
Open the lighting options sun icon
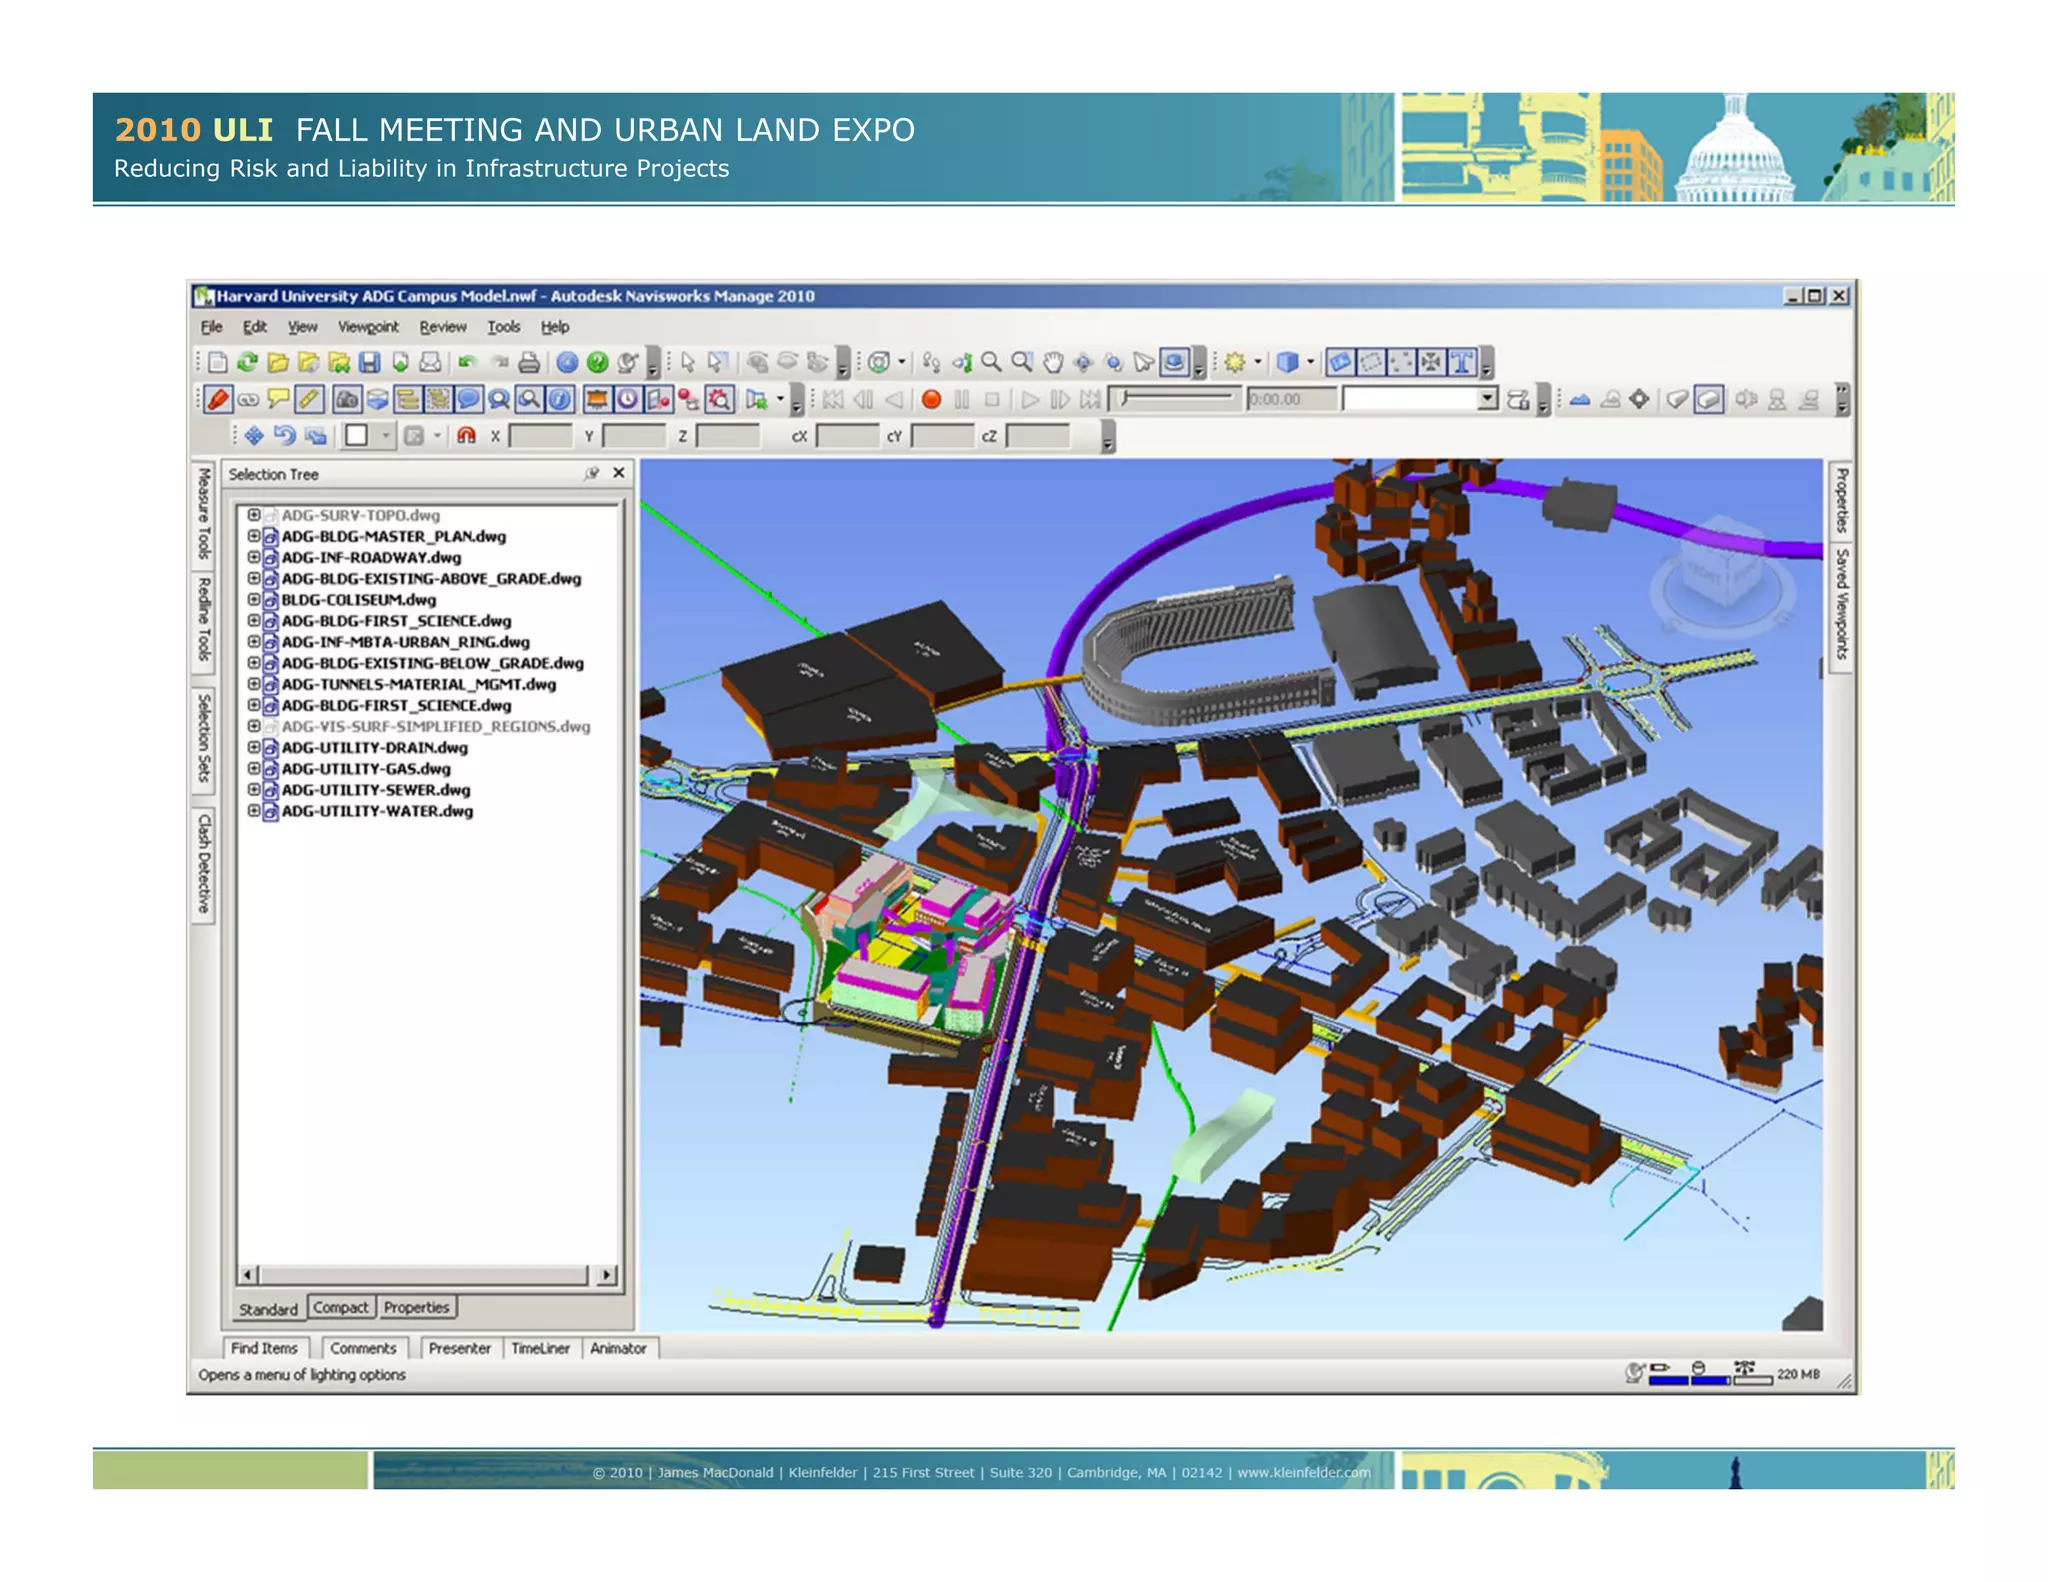point(1235,363)
